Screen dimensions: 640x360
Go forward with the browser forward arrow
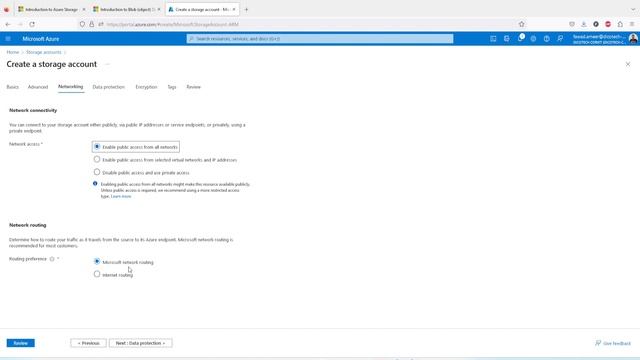[x=20, y=24]
